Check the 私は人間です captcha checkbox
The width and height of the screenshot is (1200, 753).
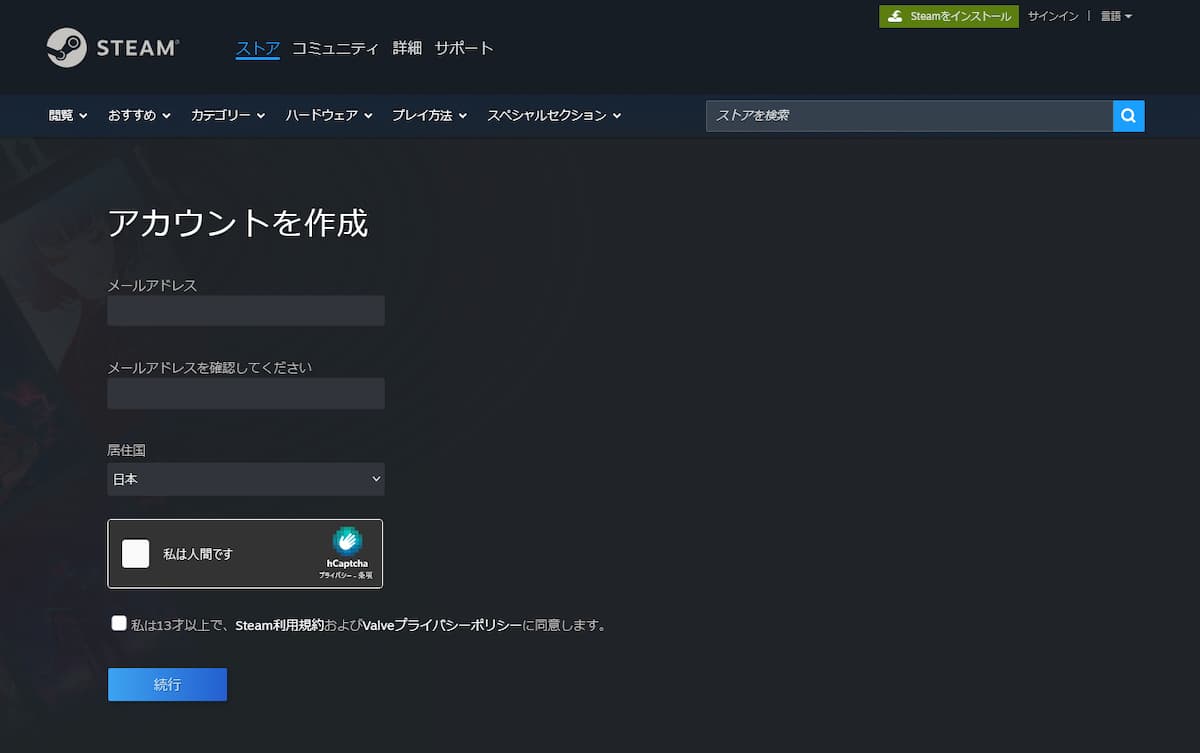pos(136,553)
